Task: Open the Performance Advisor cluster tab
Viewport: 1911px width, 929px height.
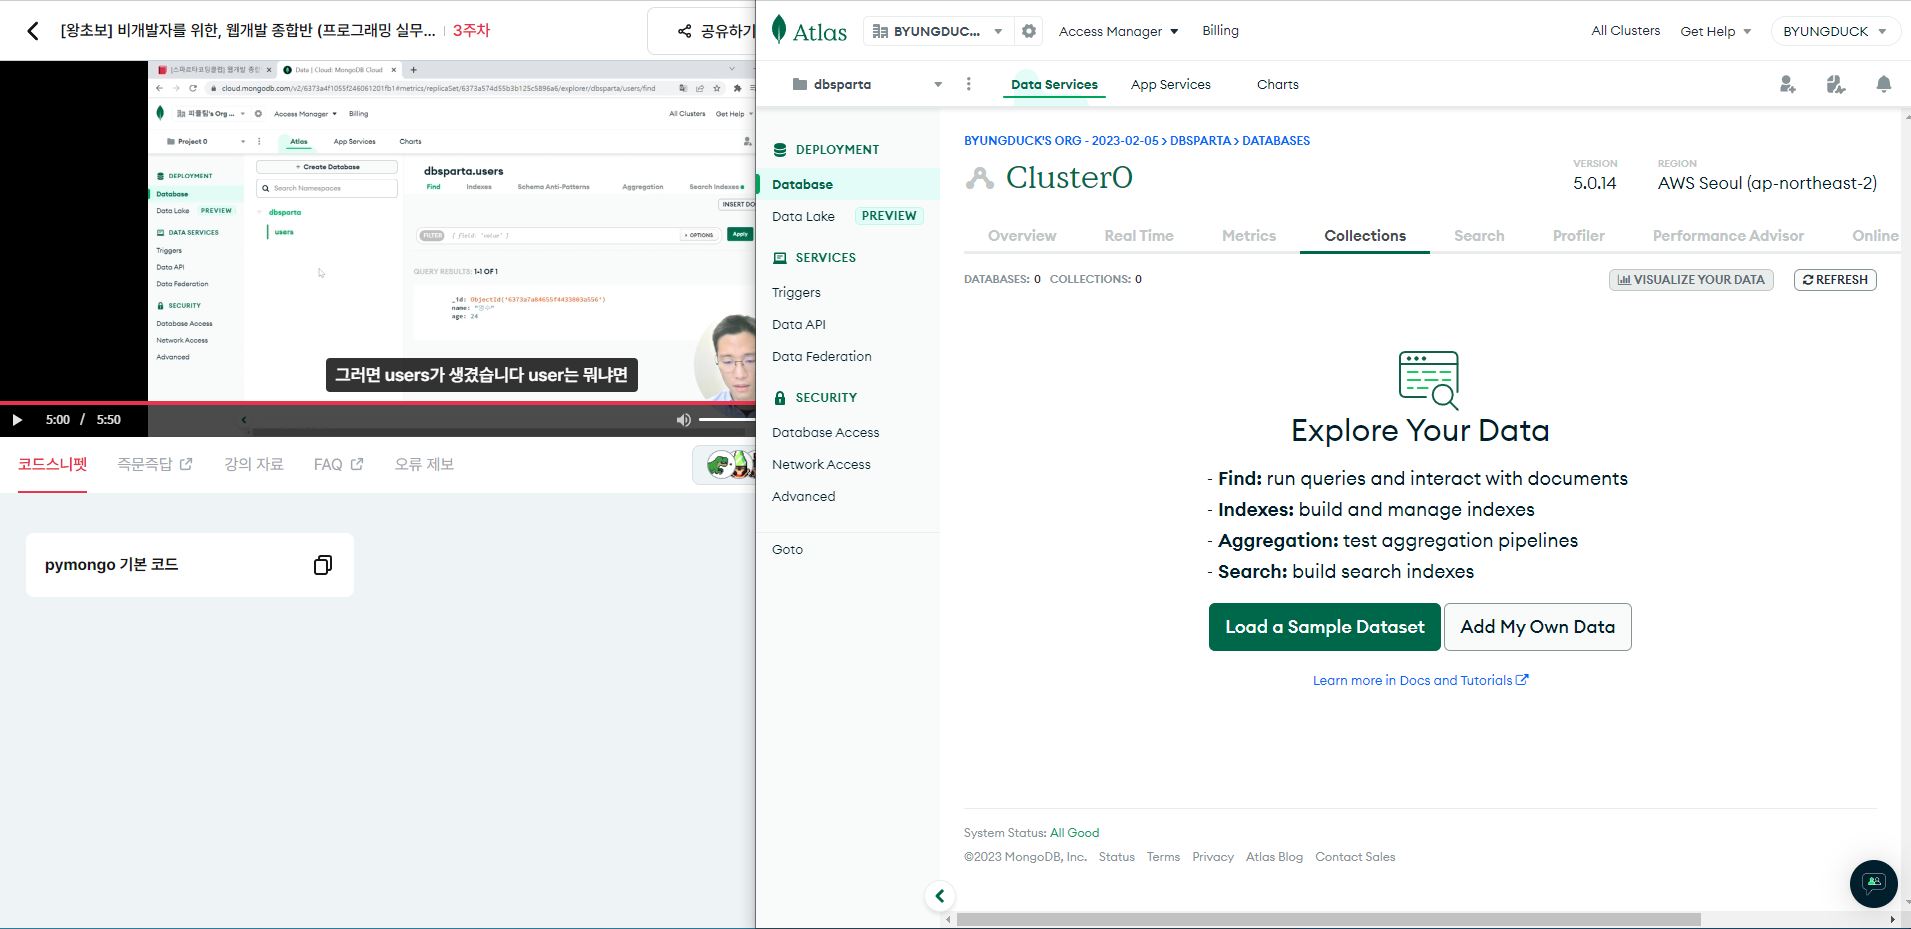Action: [x=1728, y=236]
